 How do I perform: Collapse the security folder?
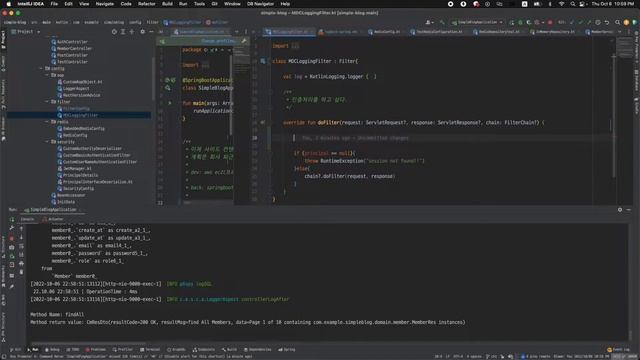click(47, 142)
